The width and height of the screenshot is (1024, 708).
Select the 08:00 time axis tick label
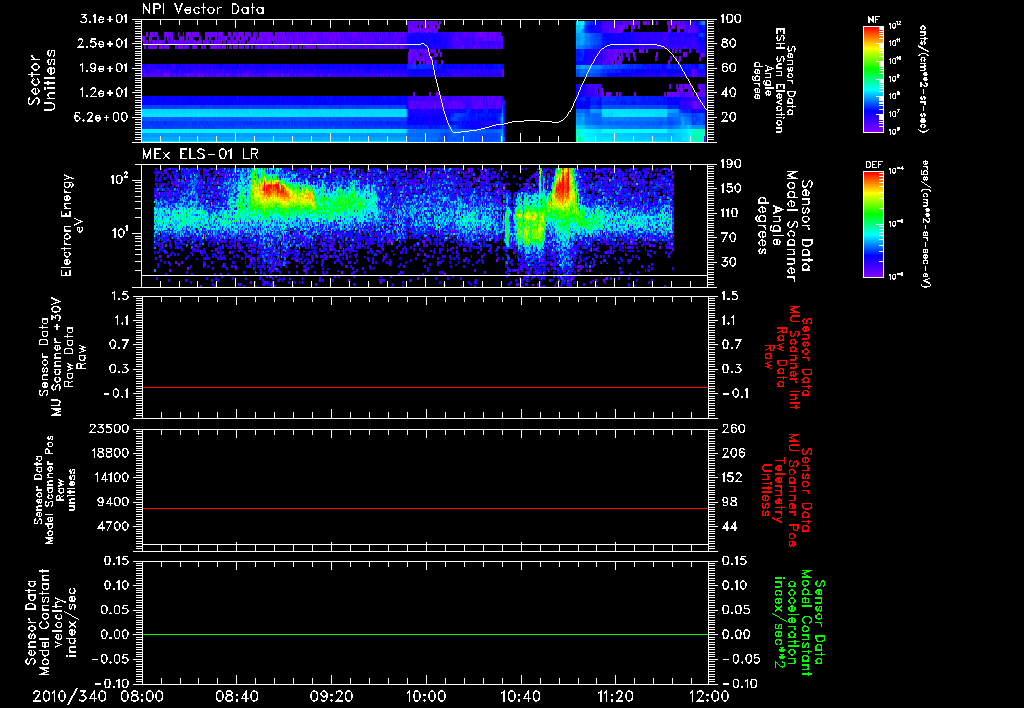143,695
